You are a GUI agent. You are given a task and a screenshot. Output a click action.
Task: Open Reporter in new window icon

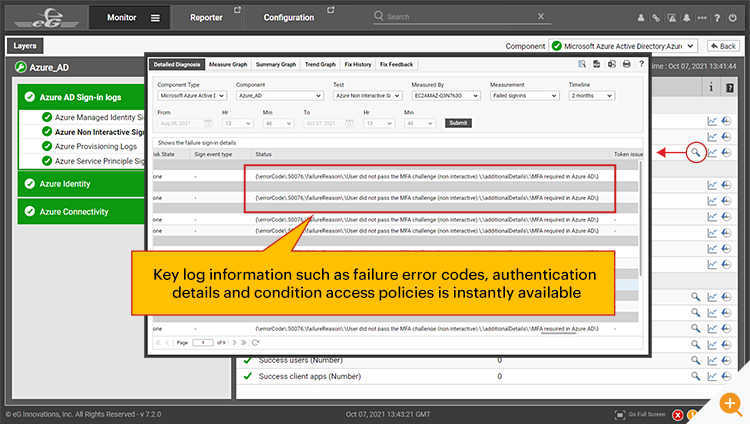(x=237, y=10)
